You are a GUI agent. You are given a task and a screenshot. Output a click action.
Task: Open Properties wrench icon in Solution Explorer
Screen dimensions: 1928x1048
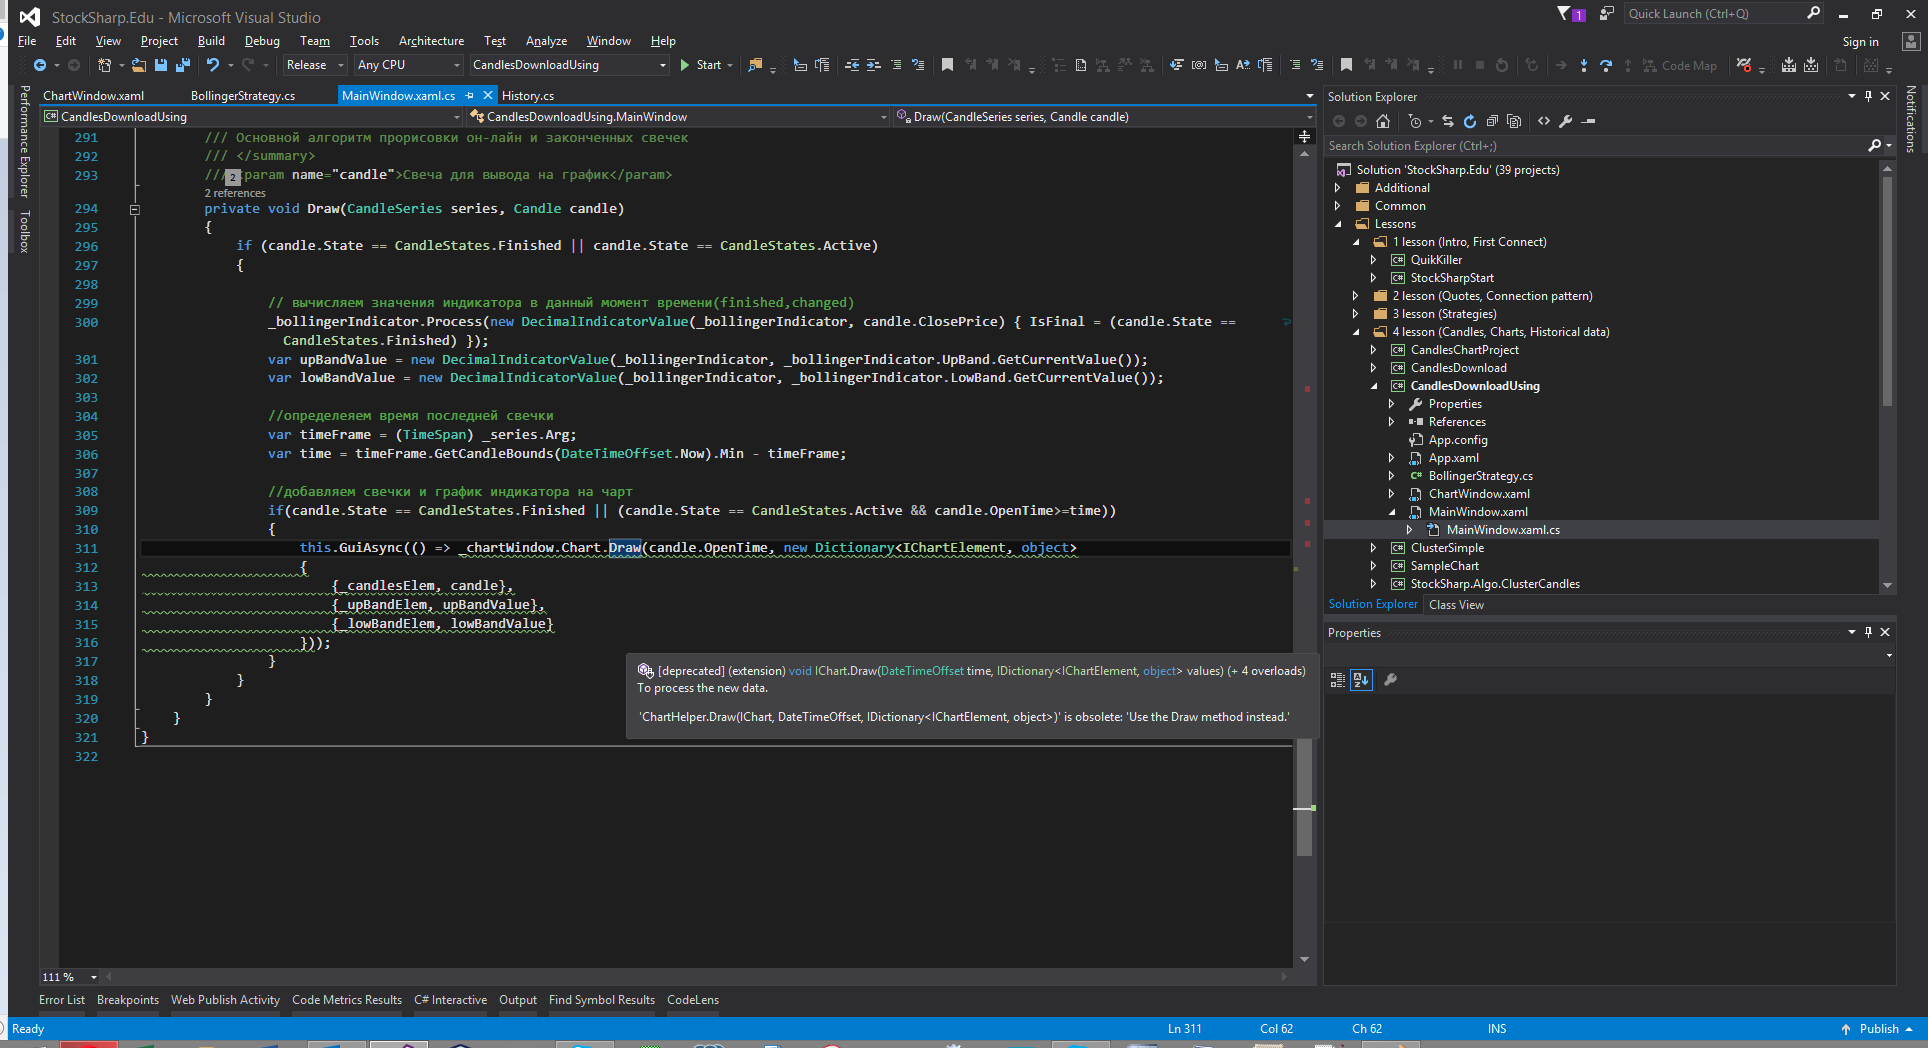[1566, 121]
